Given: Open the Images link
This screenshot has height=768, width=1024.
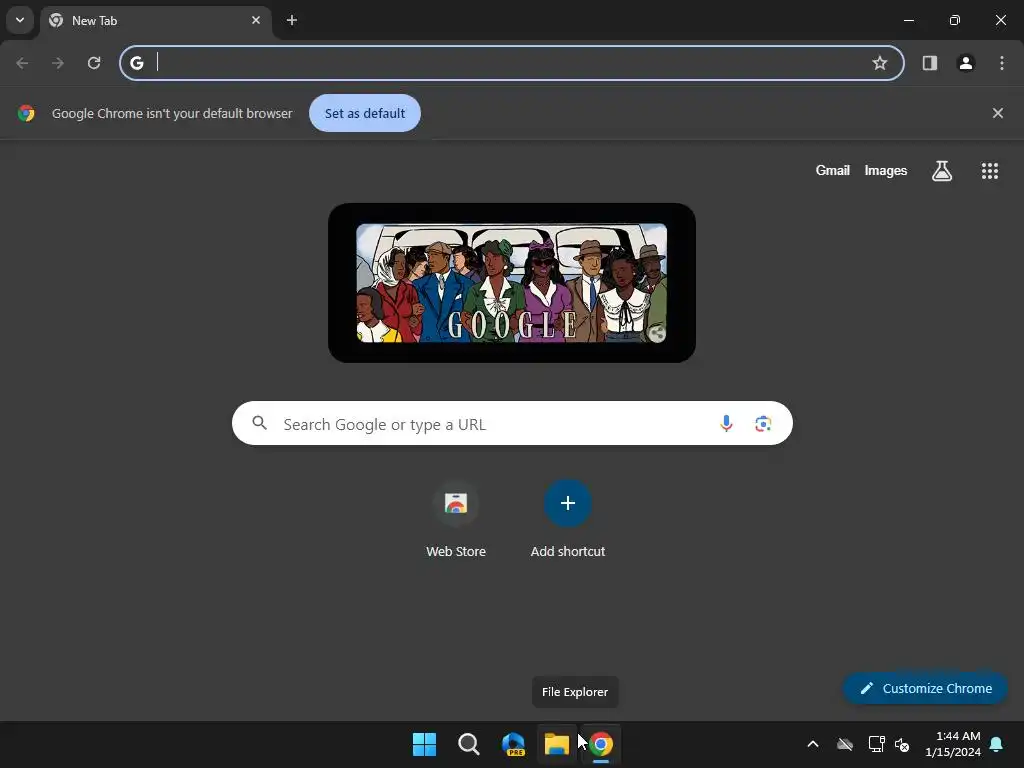Looking at the screenshot, I should click(x=886, y=170).
